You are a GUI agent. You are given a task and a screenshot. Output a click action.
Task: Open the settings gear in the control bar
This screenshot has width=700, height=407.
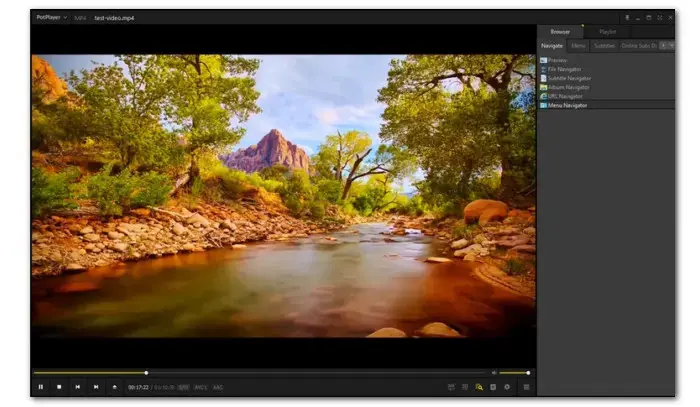coord(507,387)
